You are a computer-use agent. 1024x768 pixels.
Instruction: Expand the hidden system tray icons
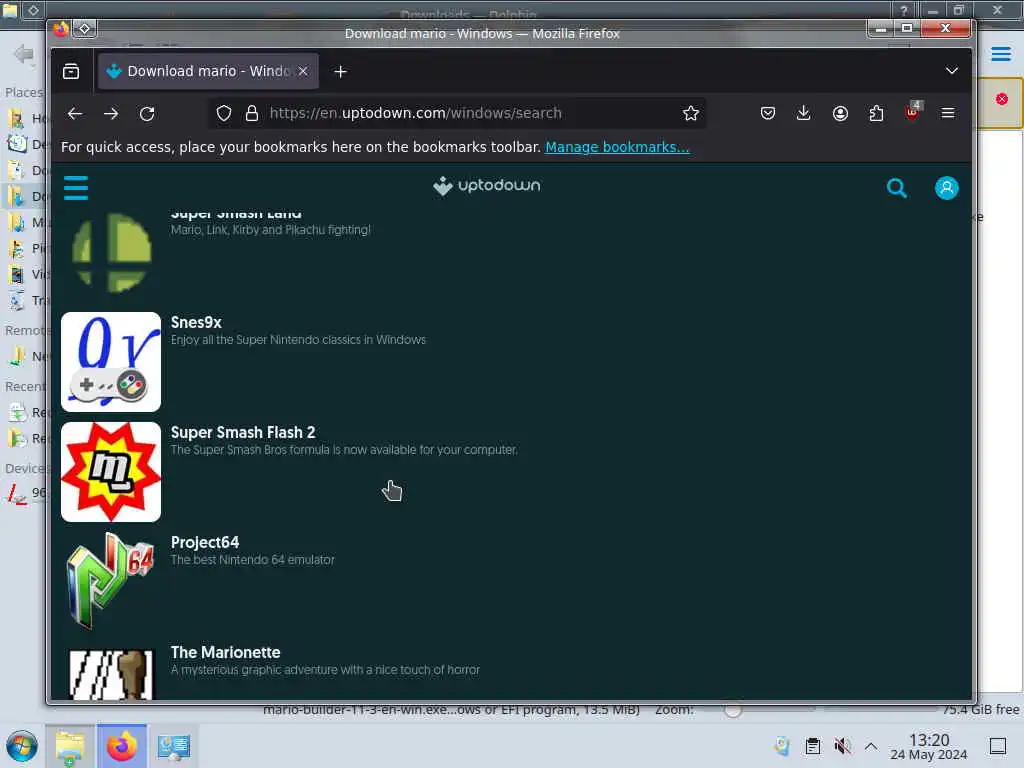[871, 746]
